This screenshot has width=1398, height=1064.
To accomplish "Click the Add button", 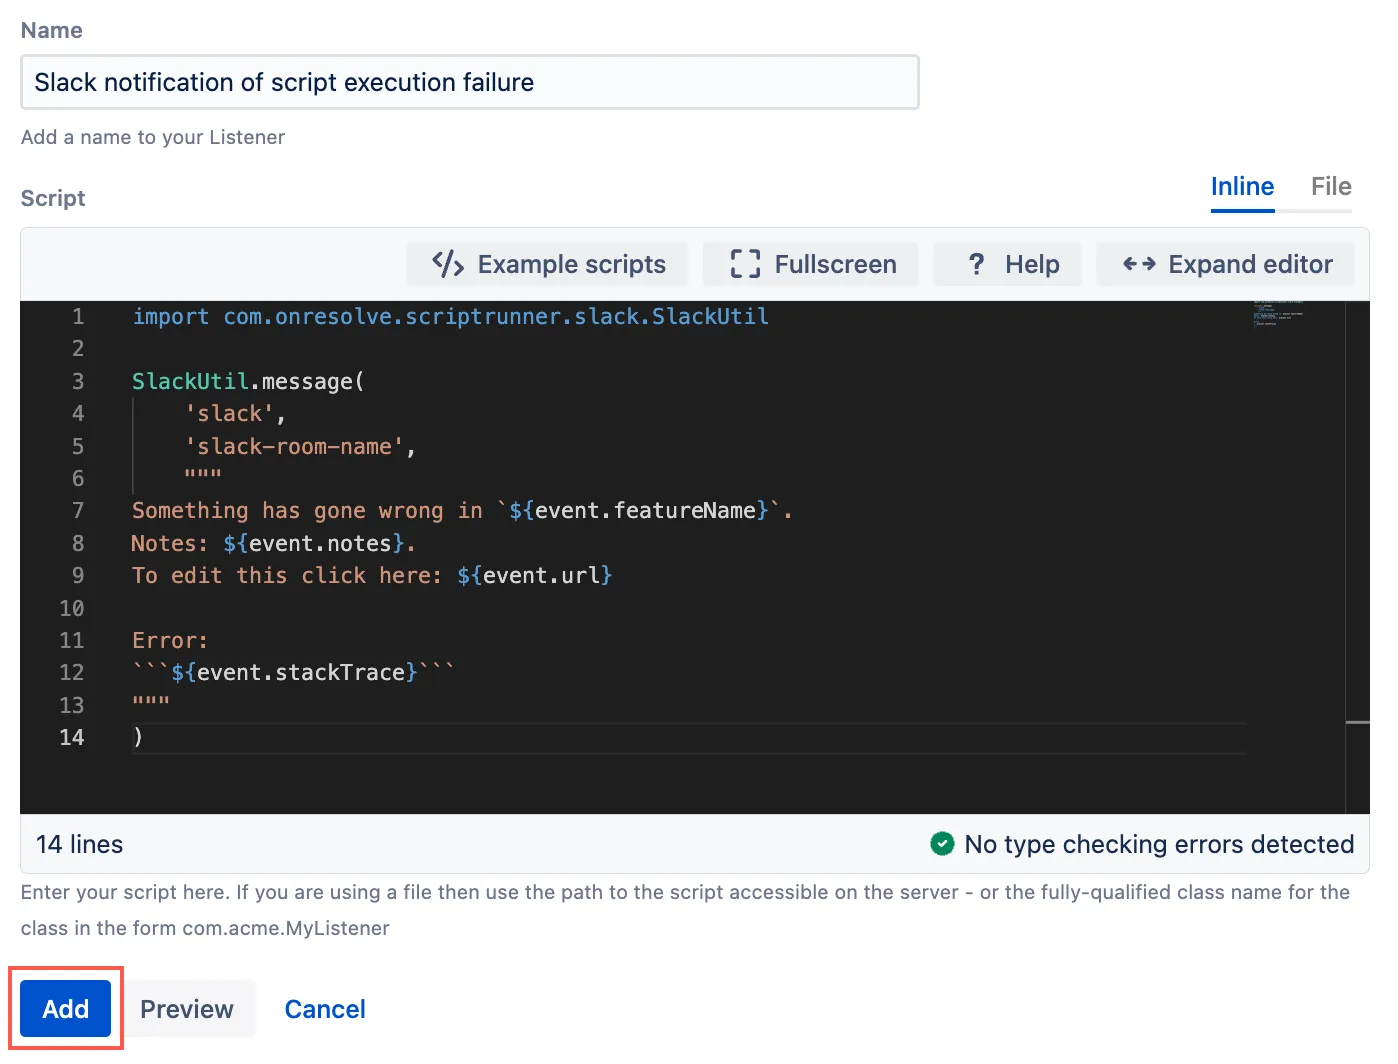I will [66, 1009].
